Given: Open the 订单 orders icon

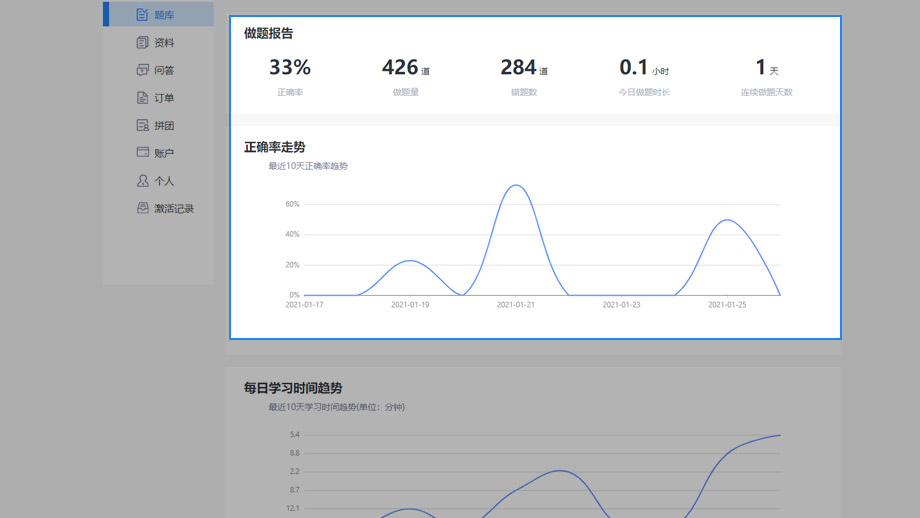Looking at the screenshot, I should pyautogui.click(x=142, y=98).
